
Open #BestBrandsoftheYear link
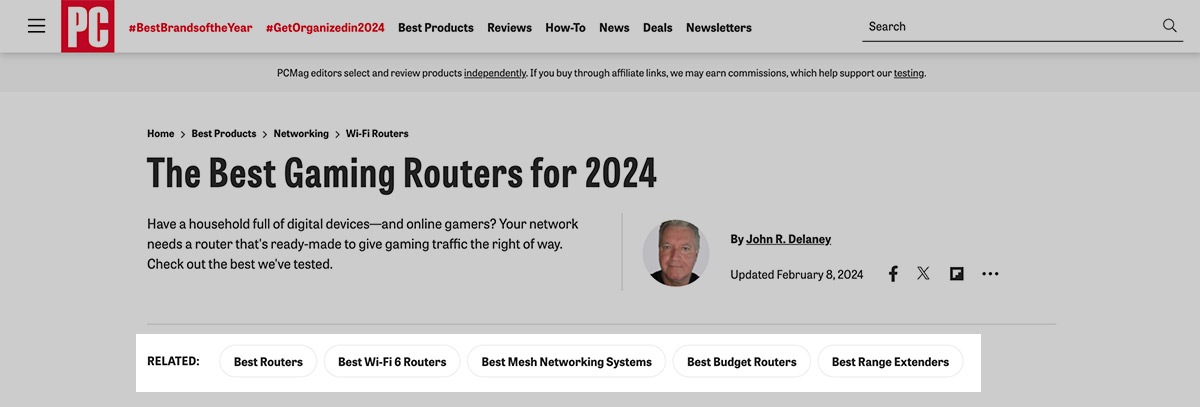coord(191,28)
